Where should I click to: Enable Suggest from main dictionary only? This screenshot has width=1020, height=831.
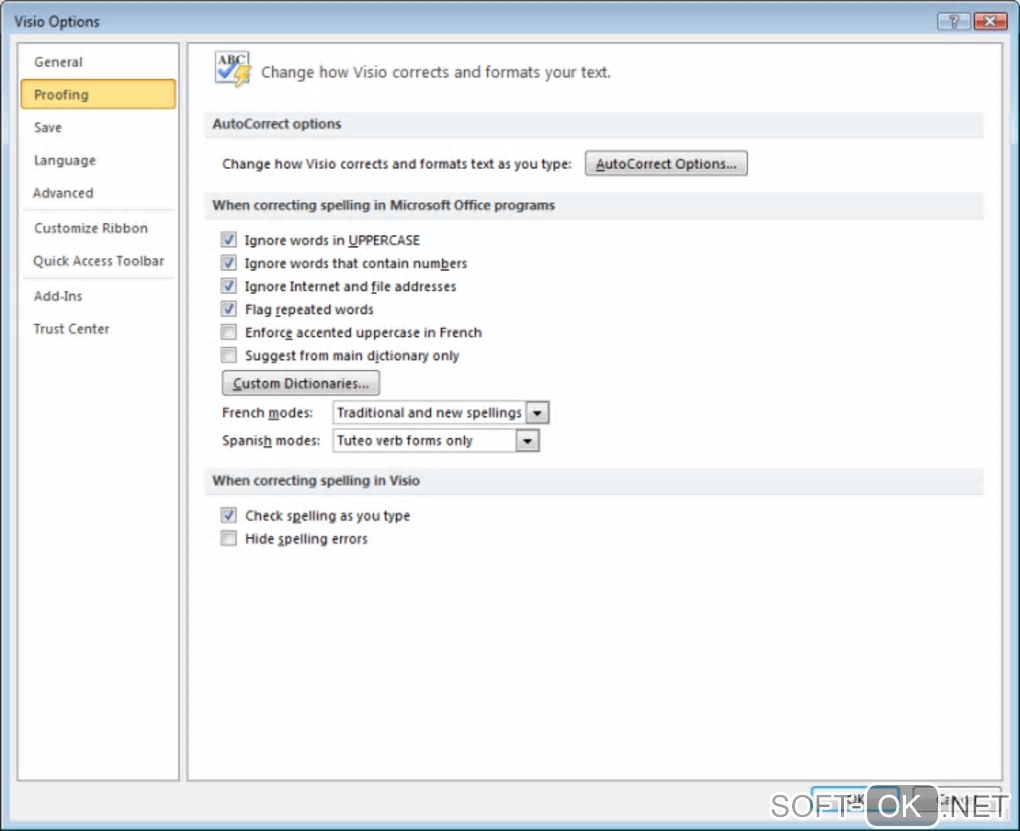pos(228,355)
